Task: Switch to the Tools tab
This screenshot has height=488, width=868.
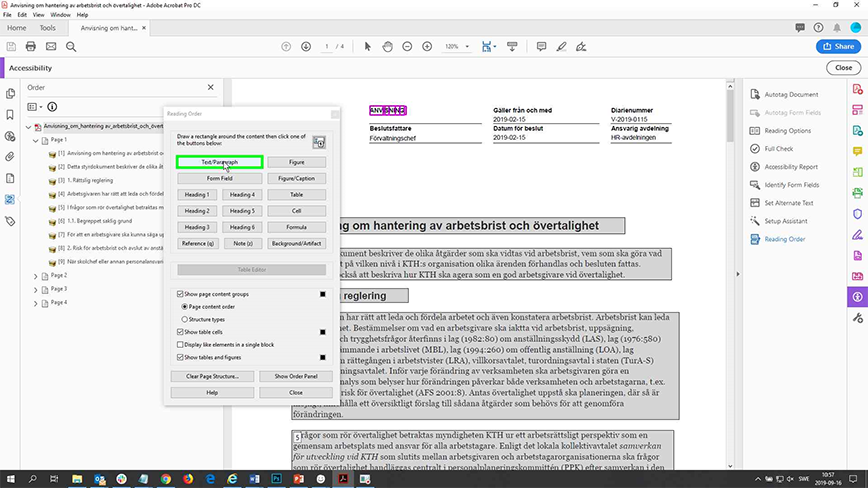Action: [48, 28]
